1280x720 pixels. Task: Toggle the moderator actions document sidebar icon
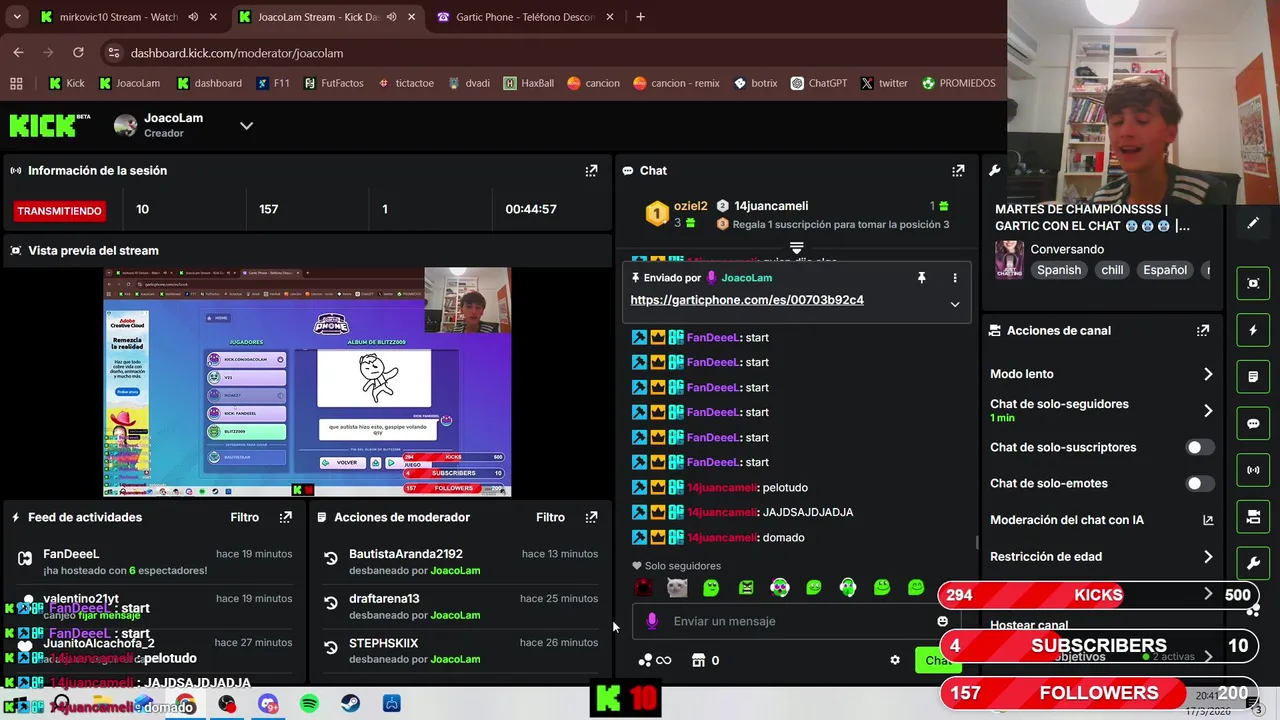1253,377
